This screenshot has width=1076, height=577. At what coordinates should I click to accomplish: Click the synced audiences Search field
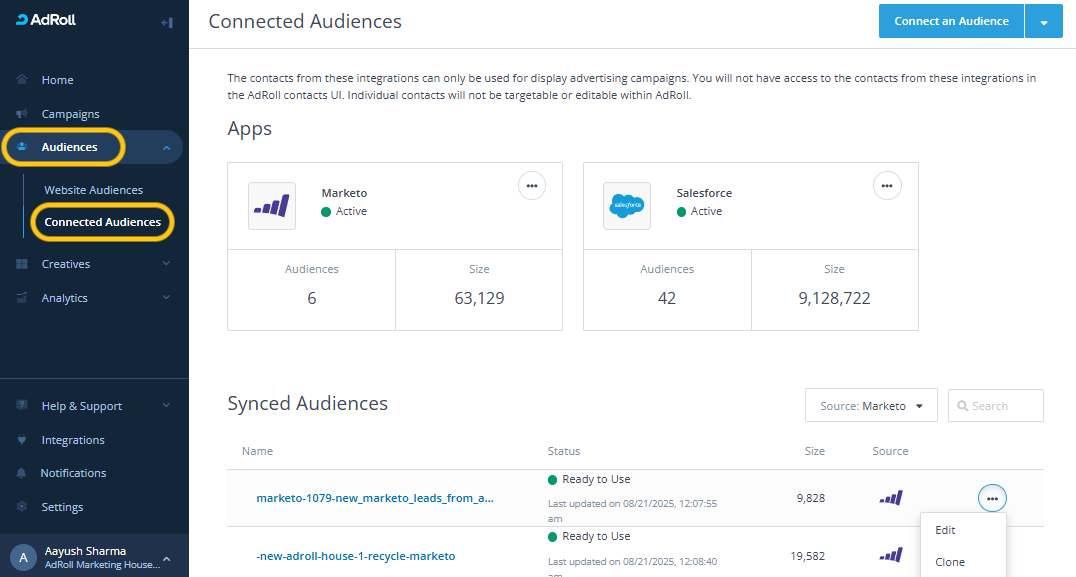(x=995, y=406)
